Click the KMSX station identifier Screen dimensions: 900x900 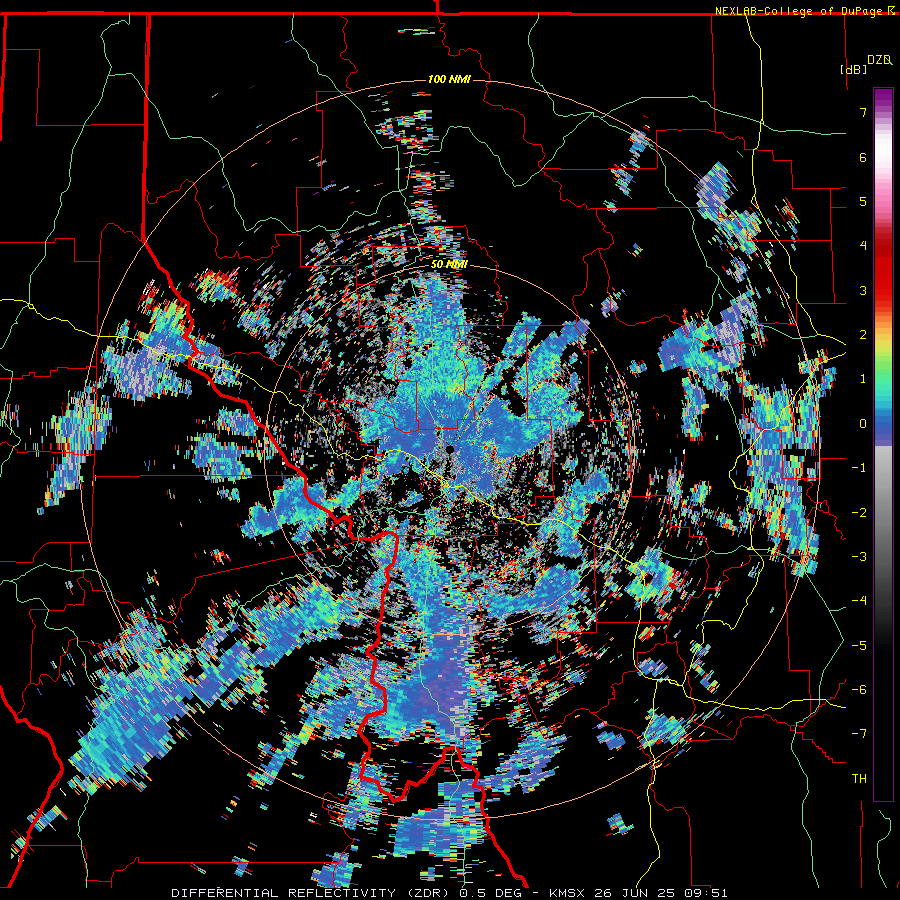[x=568, y=893]
